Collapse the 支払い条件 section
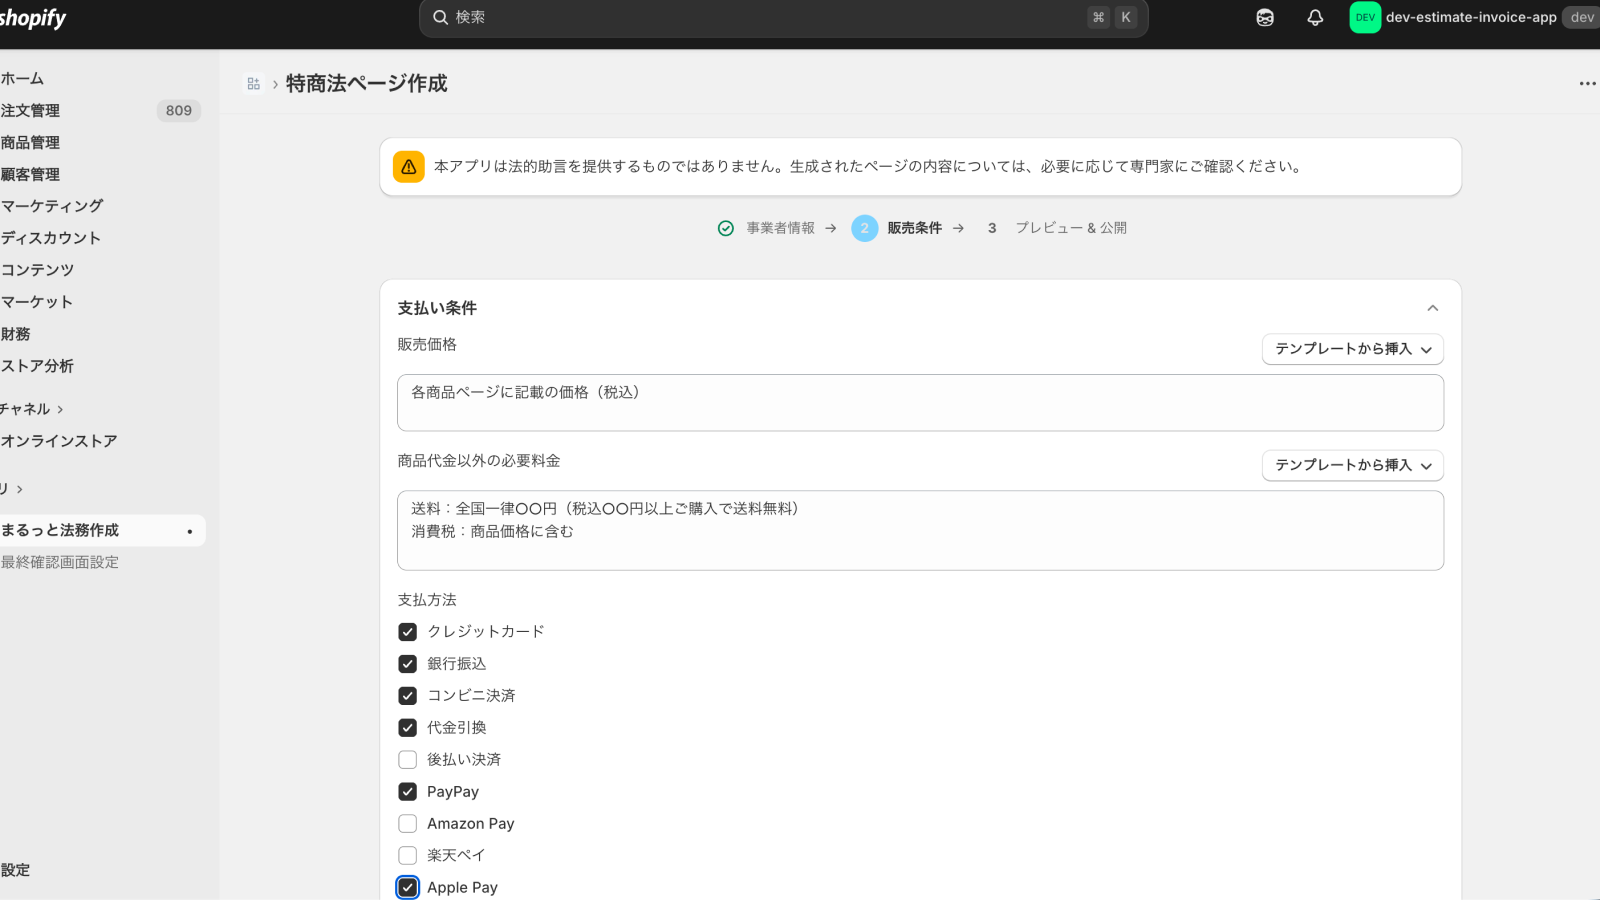 (x=1434, y=308)
